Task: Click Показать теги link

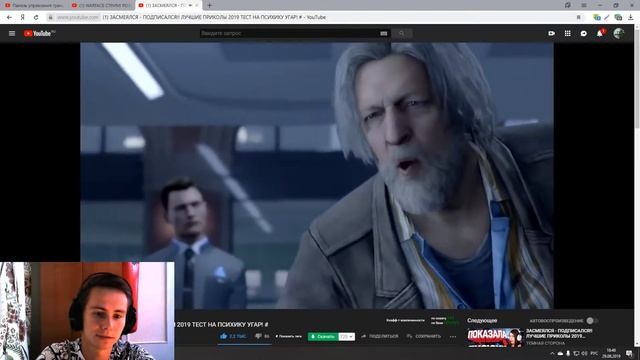Action: (289, 336)
